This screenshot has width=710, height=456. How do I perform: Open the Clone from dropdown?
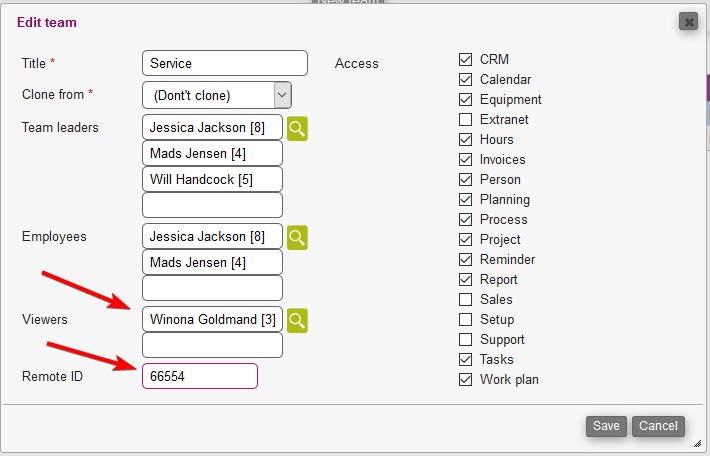(217, 95)
